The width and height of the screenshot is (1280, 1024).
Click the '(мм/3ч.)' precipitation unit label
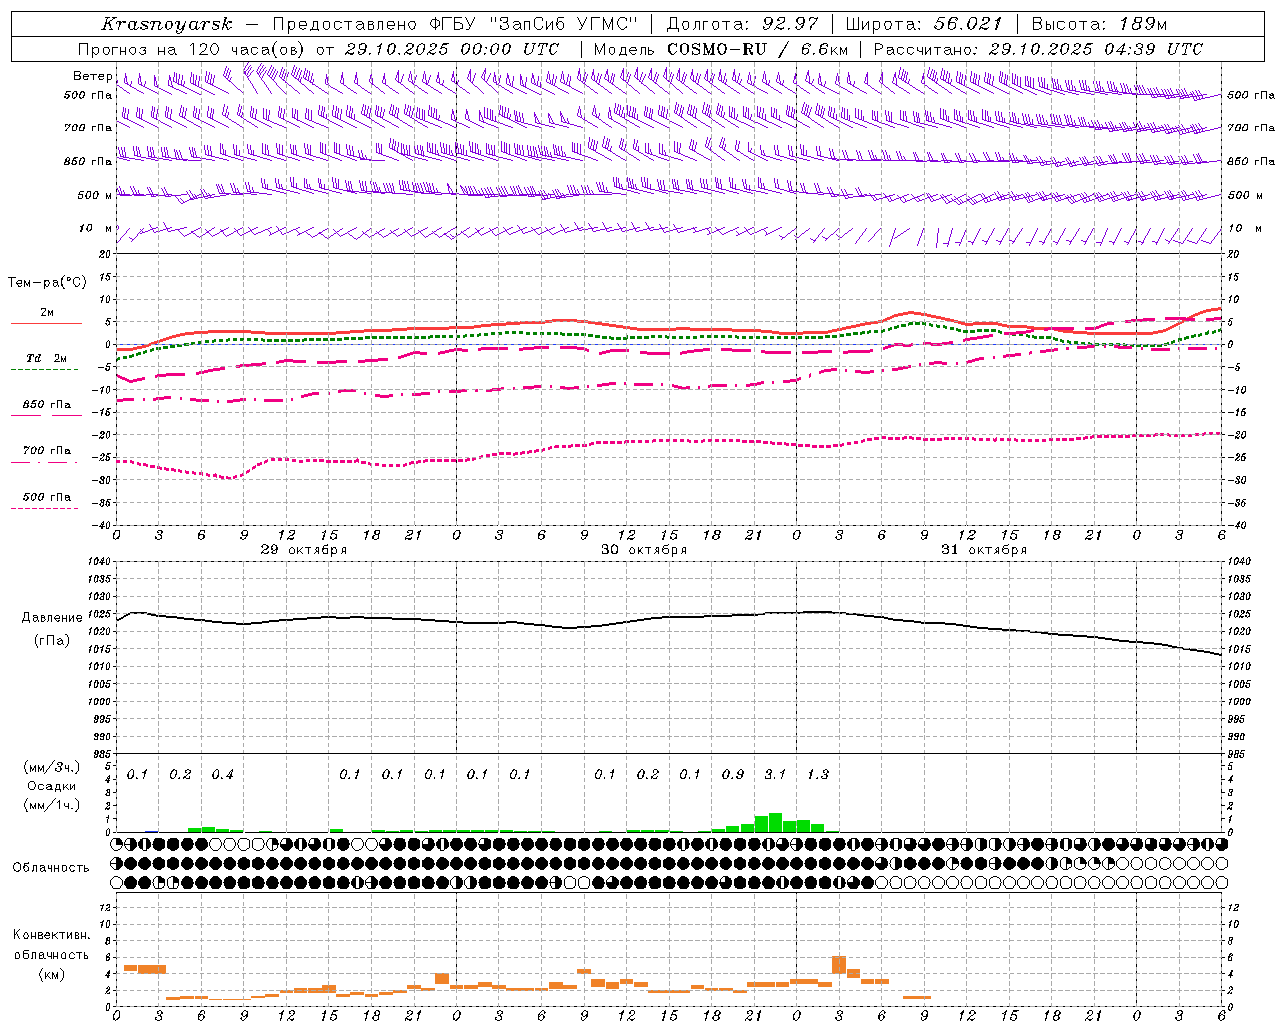click(51, 767)
